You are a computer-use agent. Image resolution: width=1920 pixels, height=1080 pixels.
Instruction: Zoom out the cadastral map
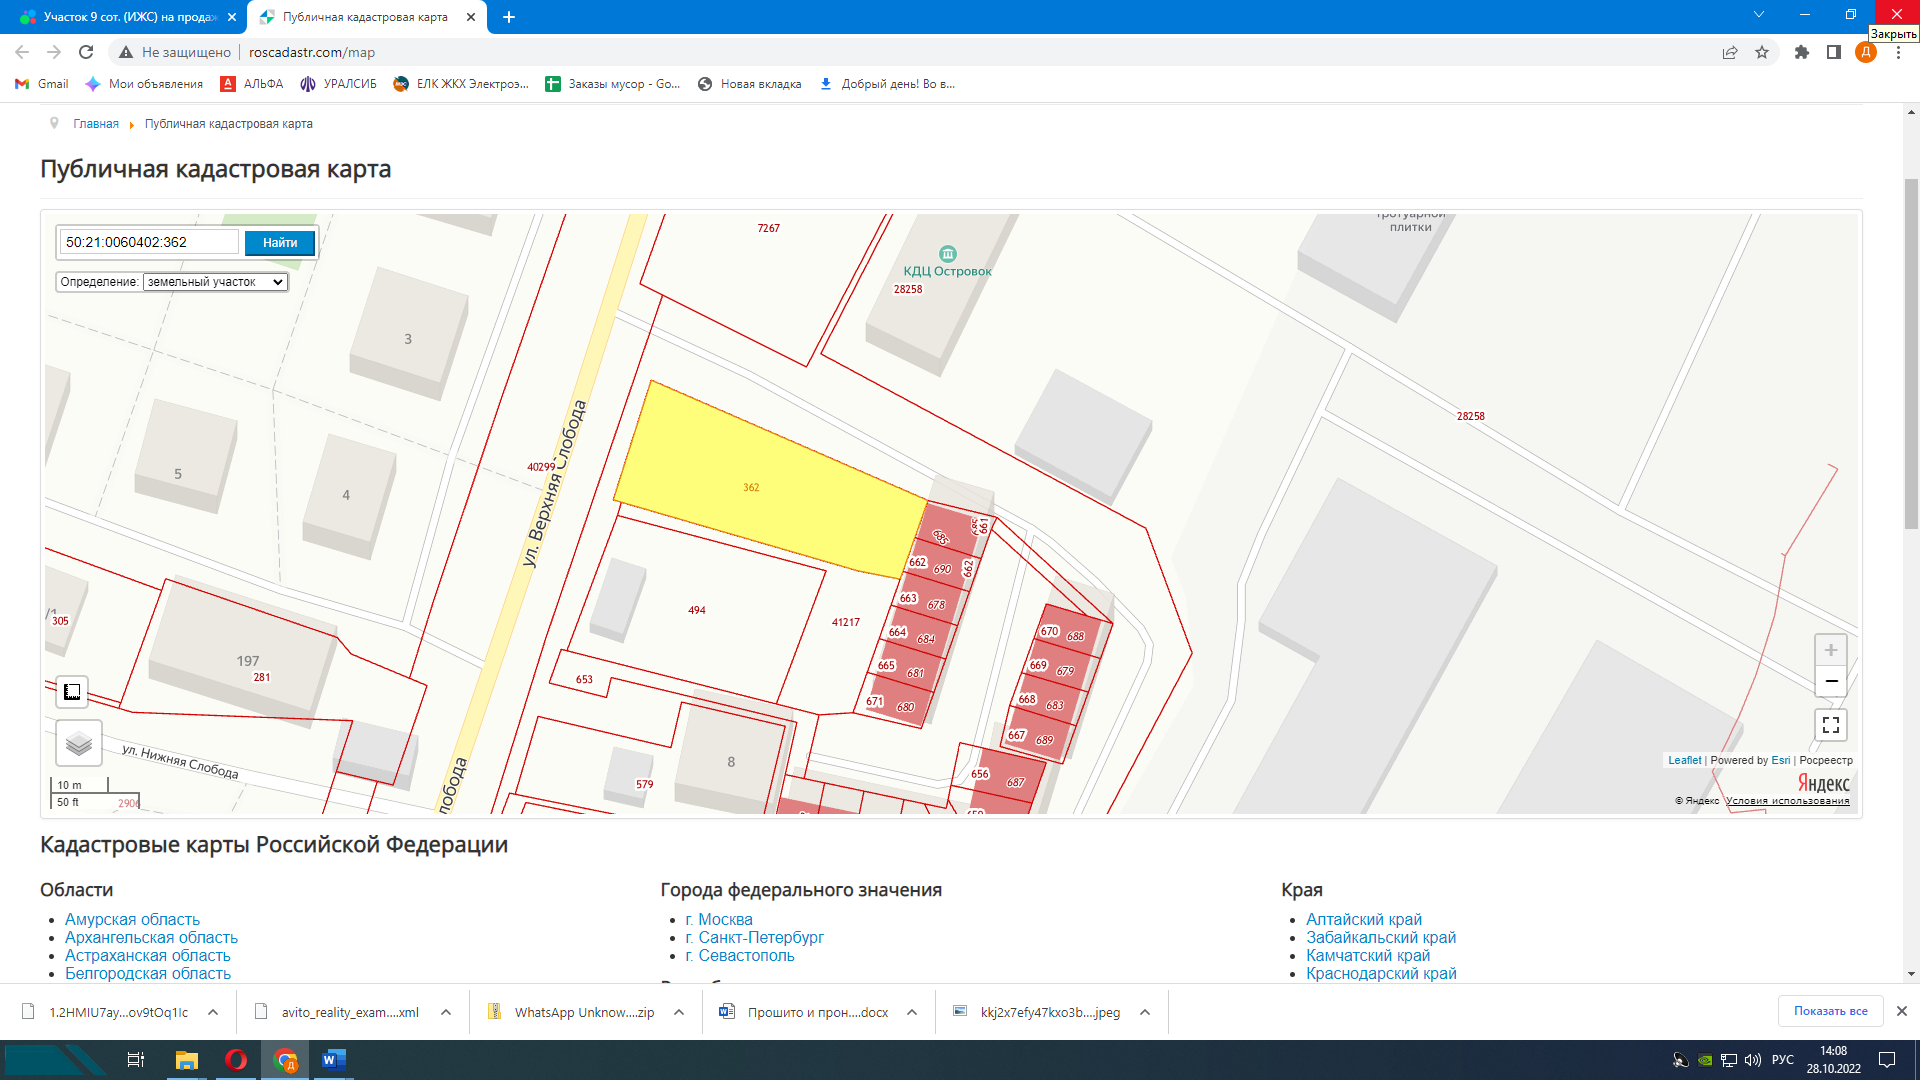pos(1830,681)
